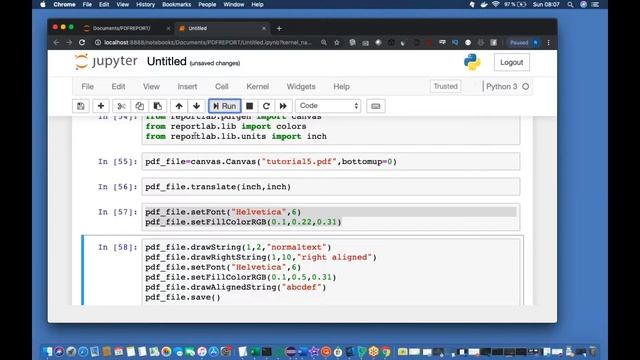Click setFillColorRGB line in cell 57
The width and height of the screenshot is (640, 360).
[x=243, y=222]
